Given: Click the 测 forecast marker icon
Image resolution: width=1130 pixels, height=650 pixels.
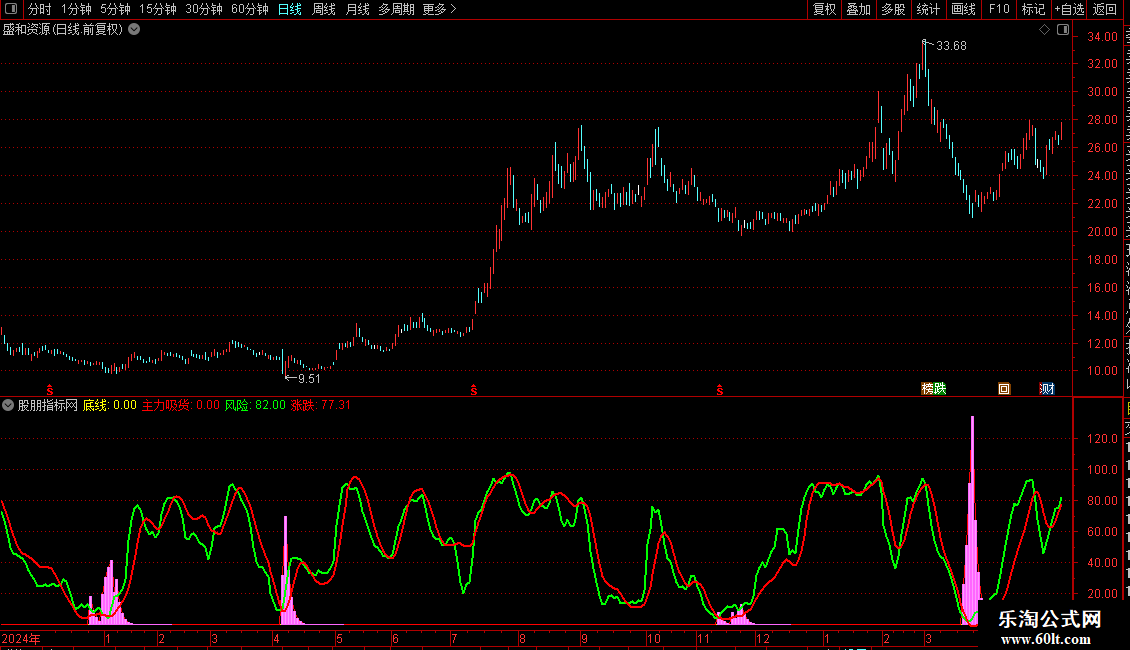Looking at the screenshot, I should (1047, 388).
